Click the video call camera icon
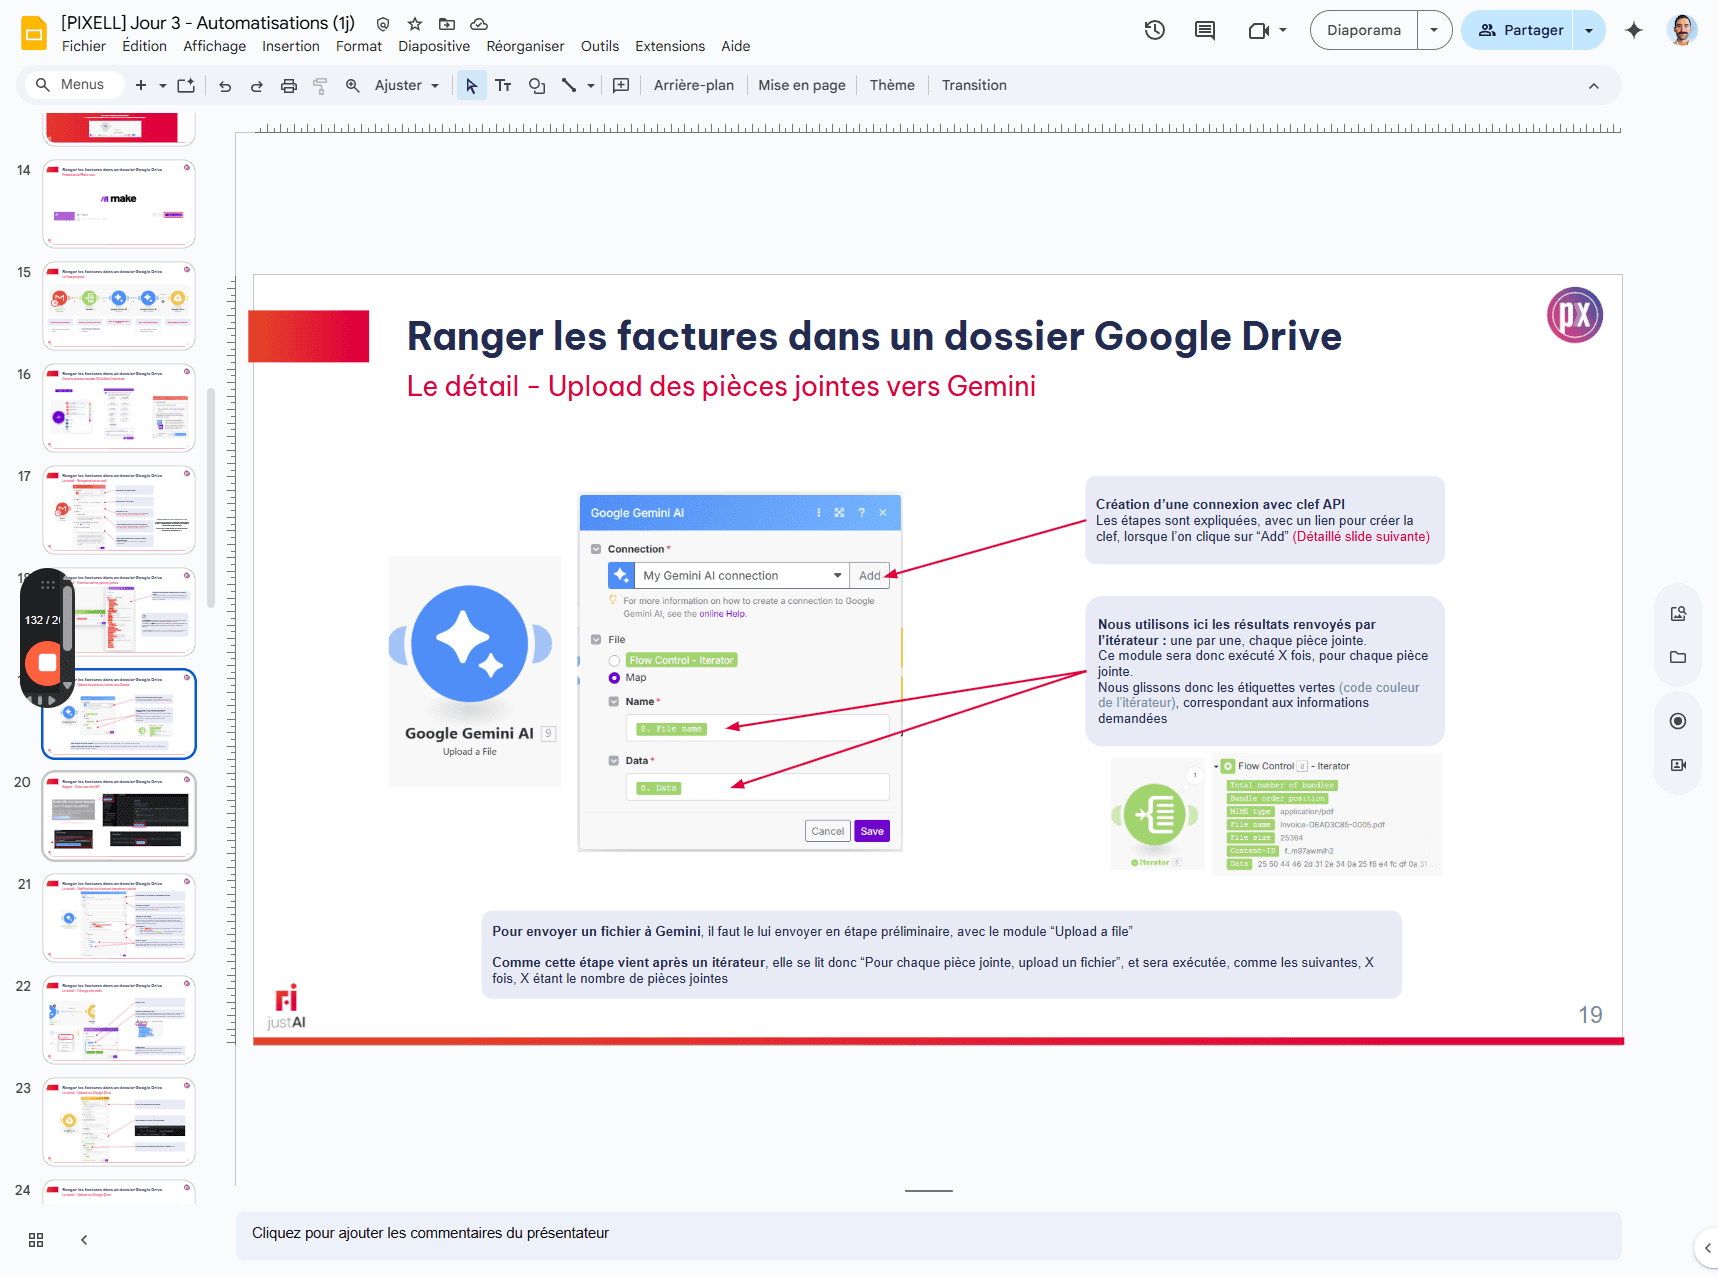Viewport: 1718px width, 1276px height. [x=1259, y=31]
